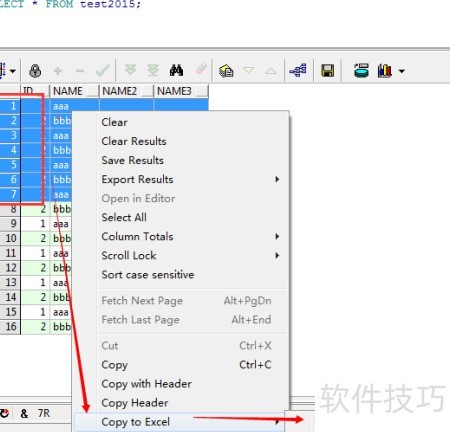This screenshot has height=432, width=450.
Task: Click the teal database export icon
Action: (x=361, y=71)
